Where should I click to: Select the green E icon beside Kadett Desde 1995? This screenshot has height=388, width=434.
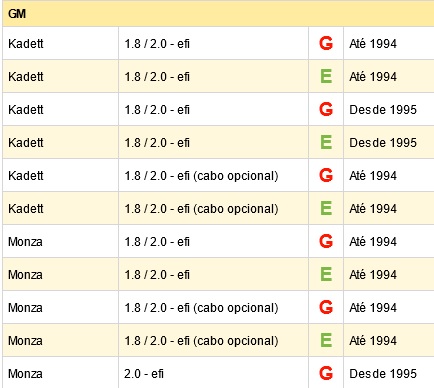[x=326, y=142]
